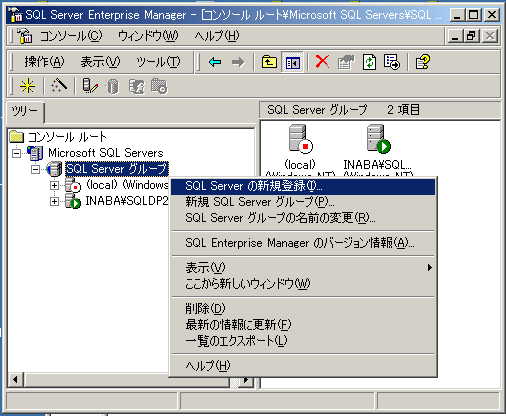
Task: Go up one level folder icon
Action: [x=269, y=62]
